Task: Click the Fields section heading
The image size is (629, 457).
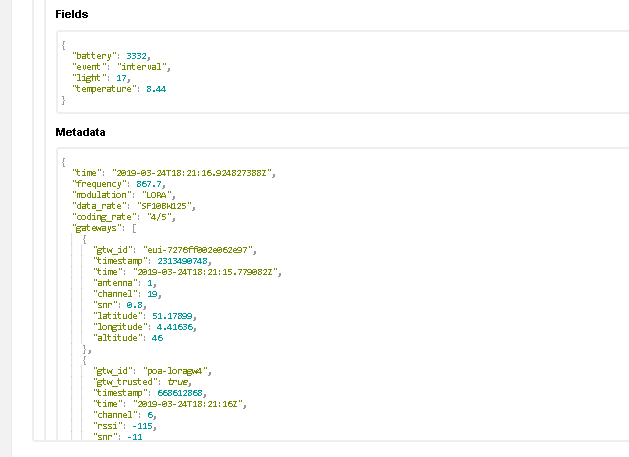Action: 71,15
